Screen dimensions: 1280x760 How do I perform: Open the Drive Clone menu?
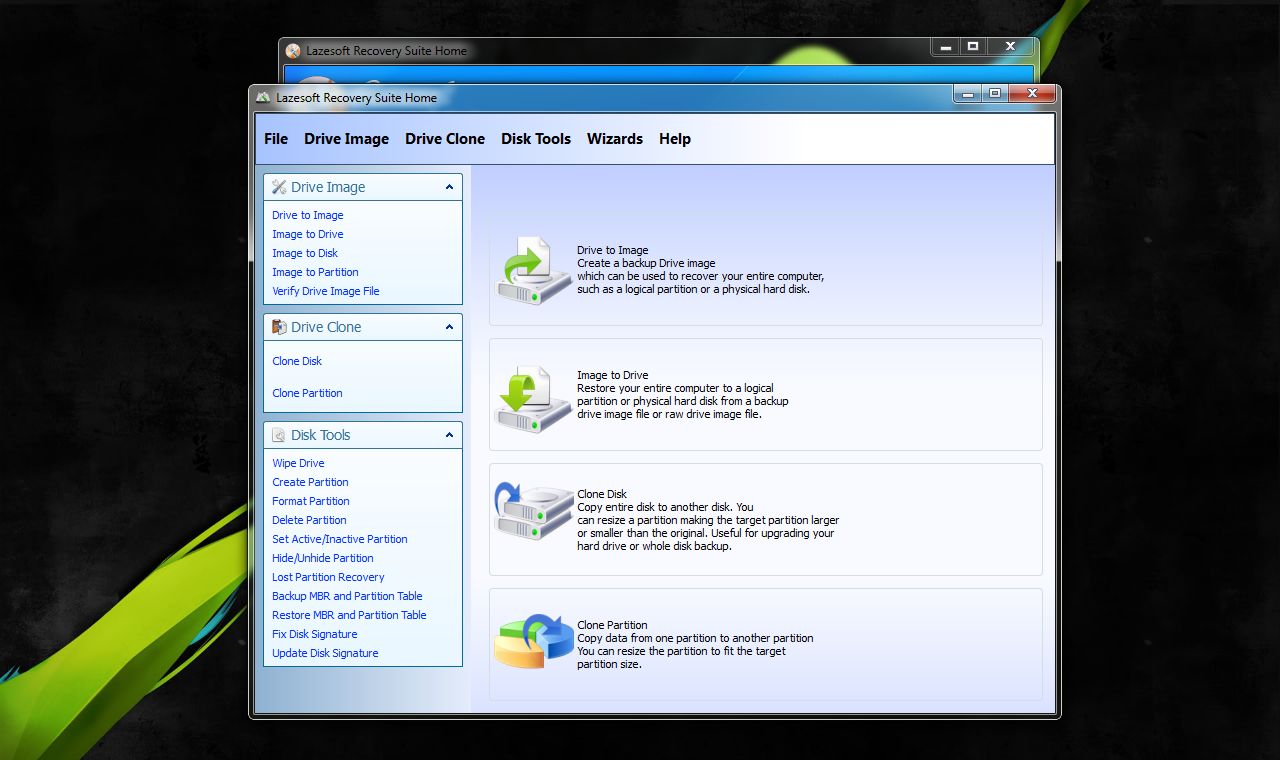pos(445,139)
